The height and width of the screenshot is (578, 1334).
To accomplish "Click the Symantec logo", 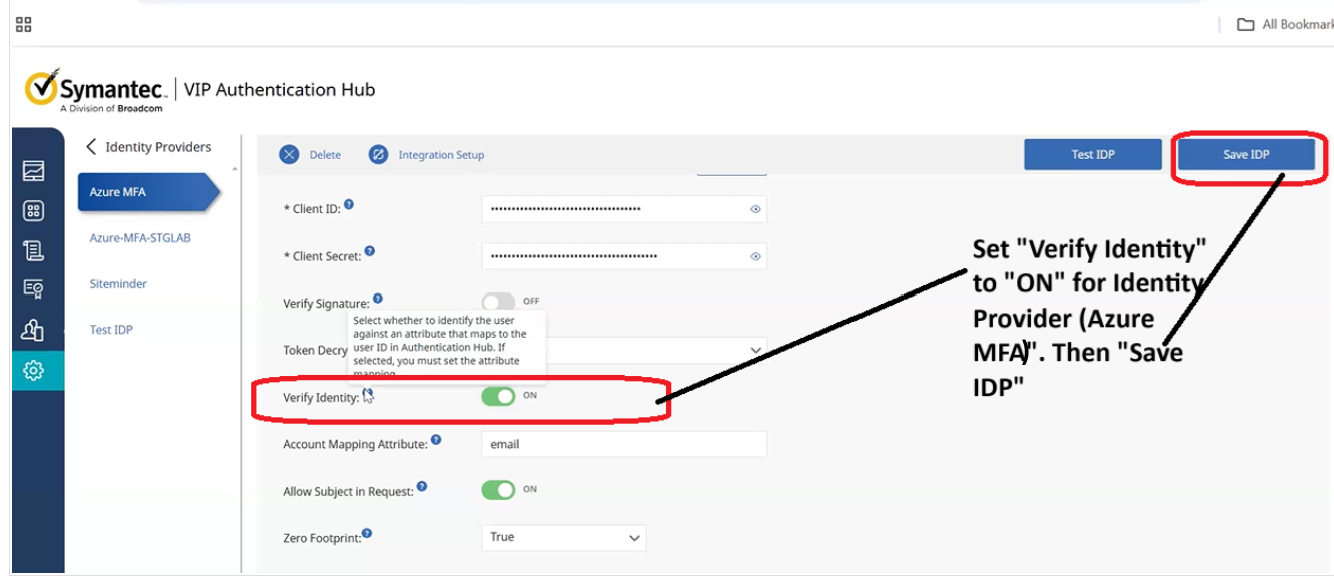I will [99, 90].
